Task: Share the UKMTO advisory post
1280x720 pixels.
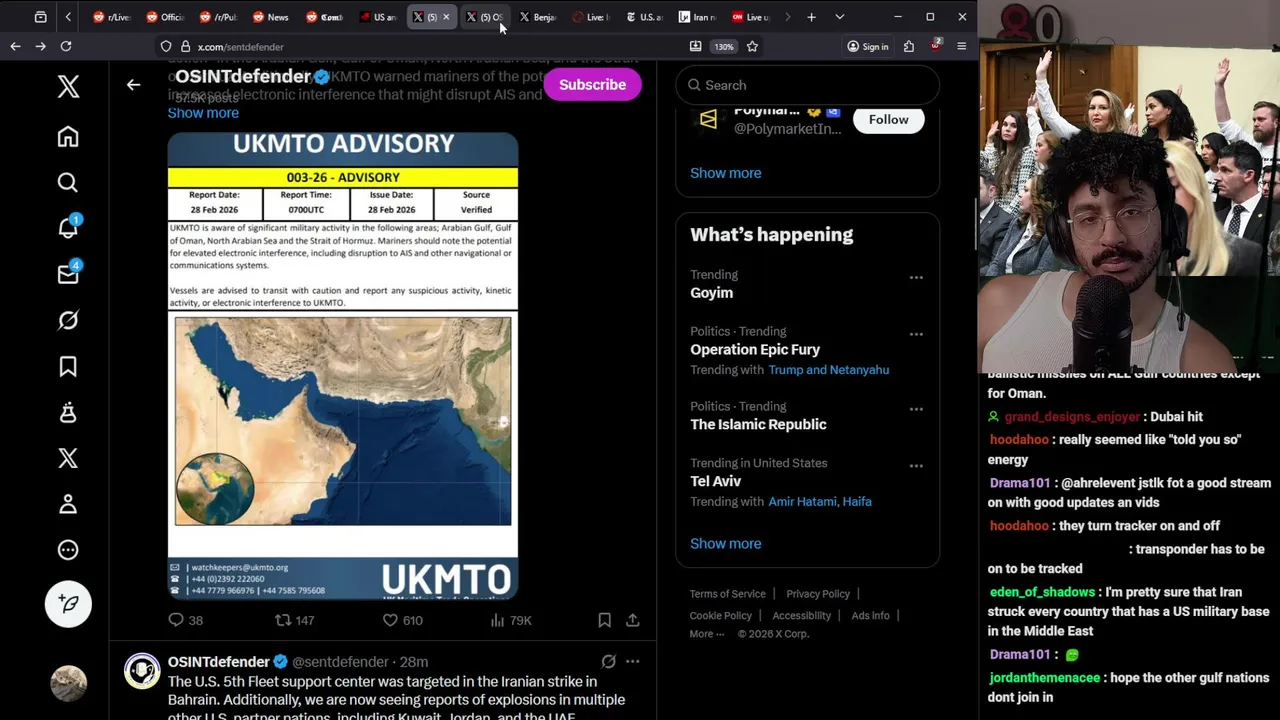Action: (632, 620)
